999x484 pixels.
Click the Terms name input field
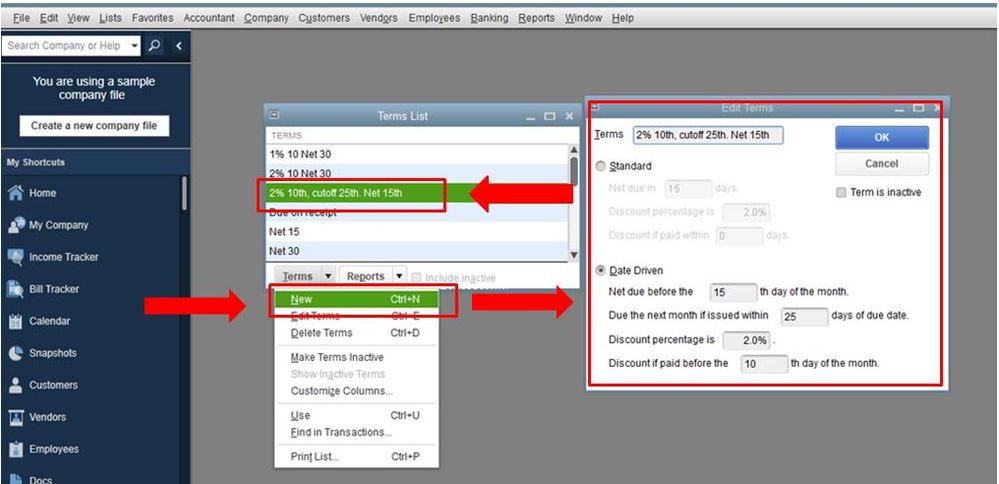click(x=708, y=135)
